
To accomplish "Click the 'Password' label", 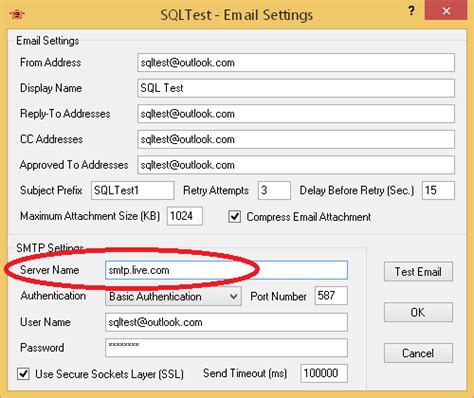I will click(42, 348).
